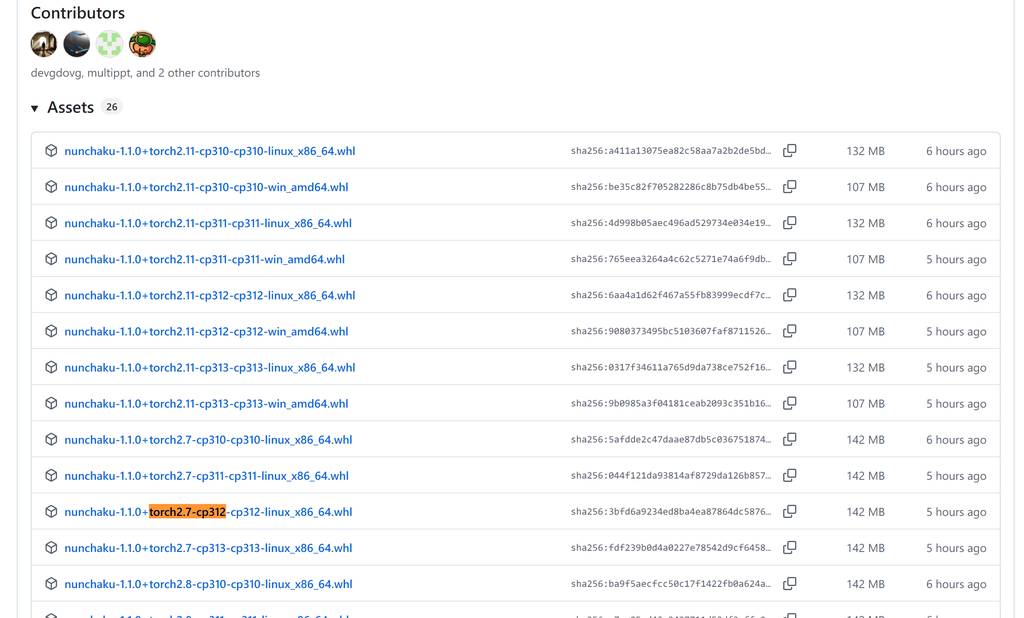This screenshot has width=1024, height=618.
Task: Open the fourth contributor's avatar
Action: pos(142,44)
